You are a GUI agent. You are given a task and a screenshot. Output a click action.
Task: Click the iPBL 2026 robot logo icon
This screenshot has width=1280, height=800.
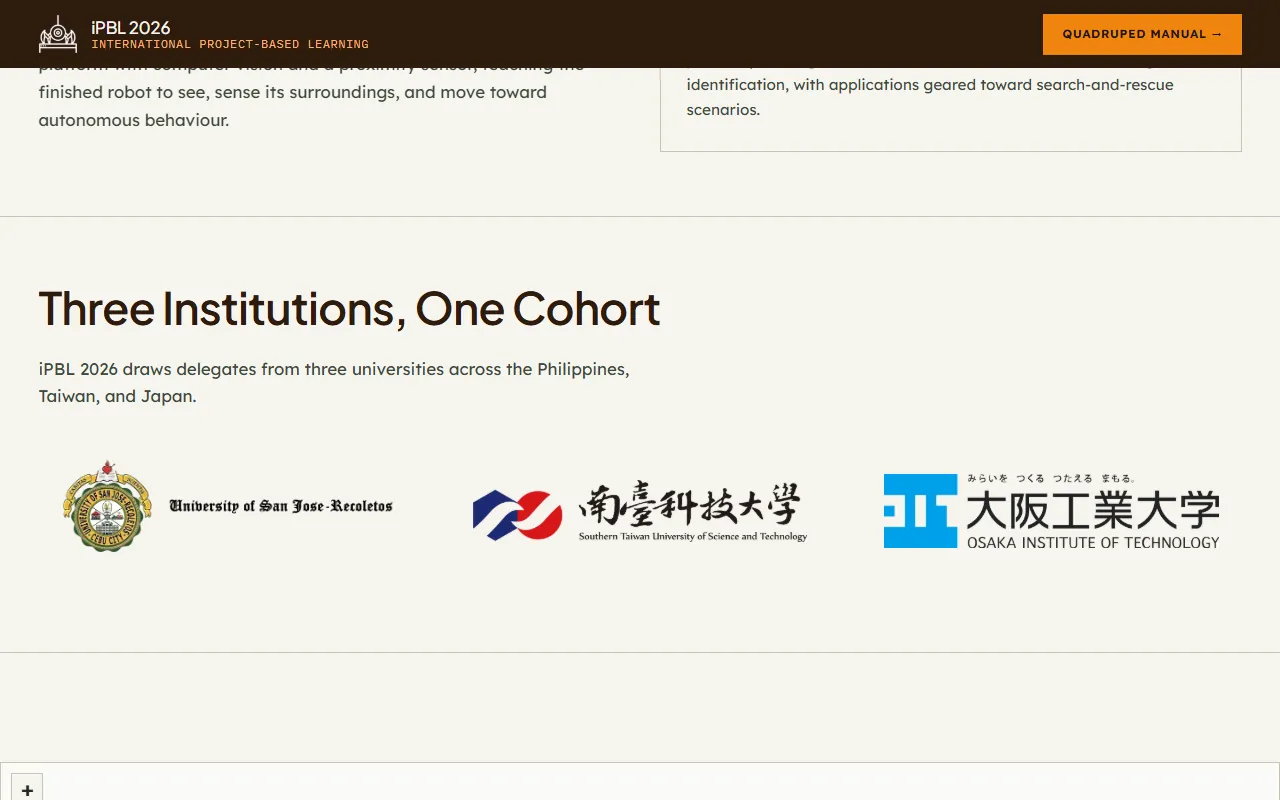click(58, 34)
